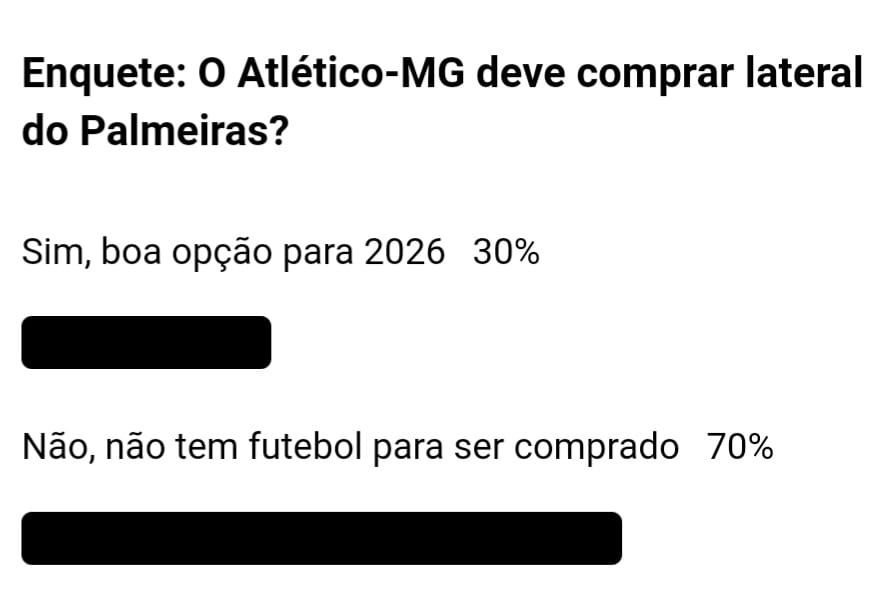Select the 'Não, não tem futebol' answer
The width and height of the screenshot is (882, 590).
coord(350,447)
